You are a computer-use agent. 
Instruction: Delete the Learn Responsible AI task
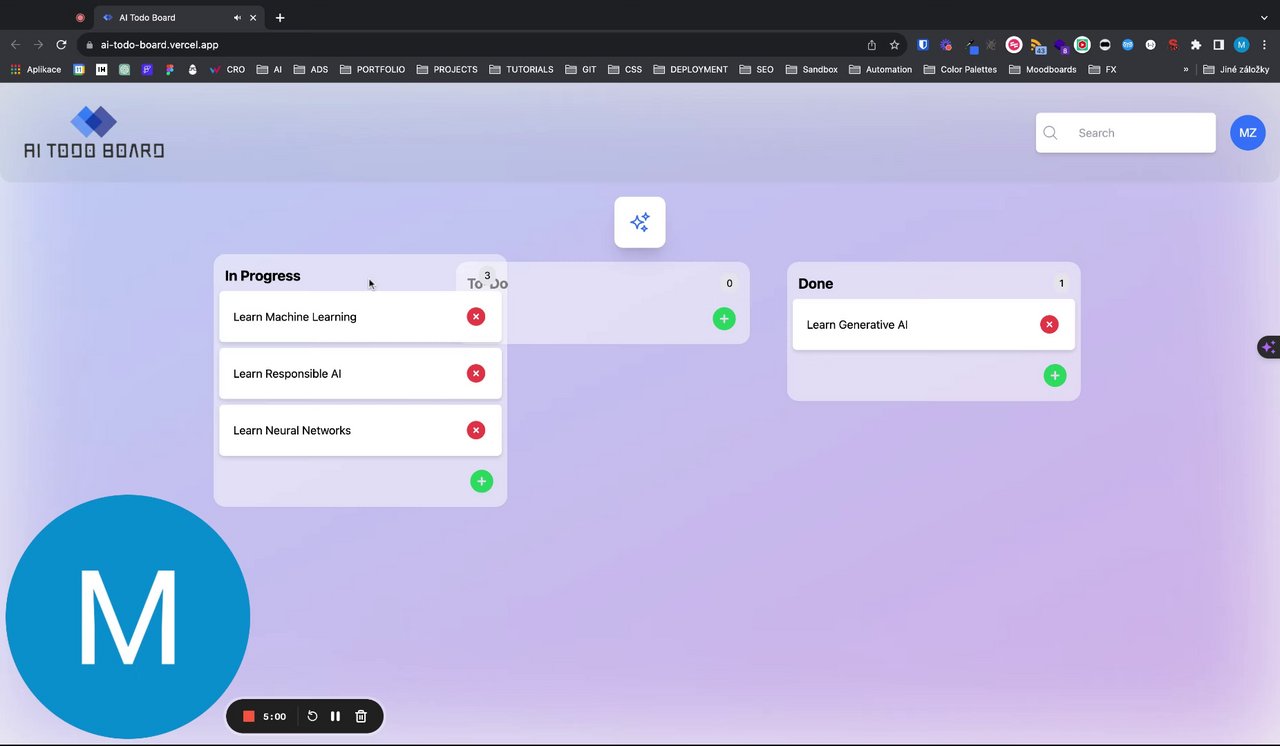coord(476,373)
